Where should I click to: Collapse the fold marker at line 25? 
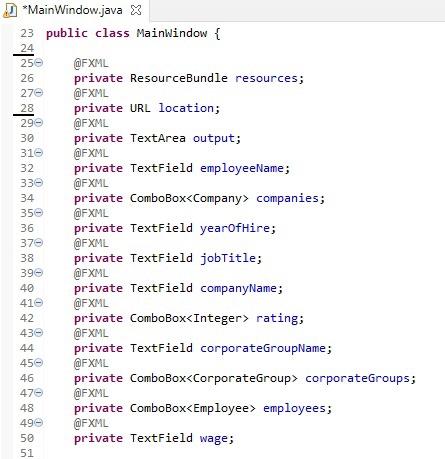click(x=39, y=63)
